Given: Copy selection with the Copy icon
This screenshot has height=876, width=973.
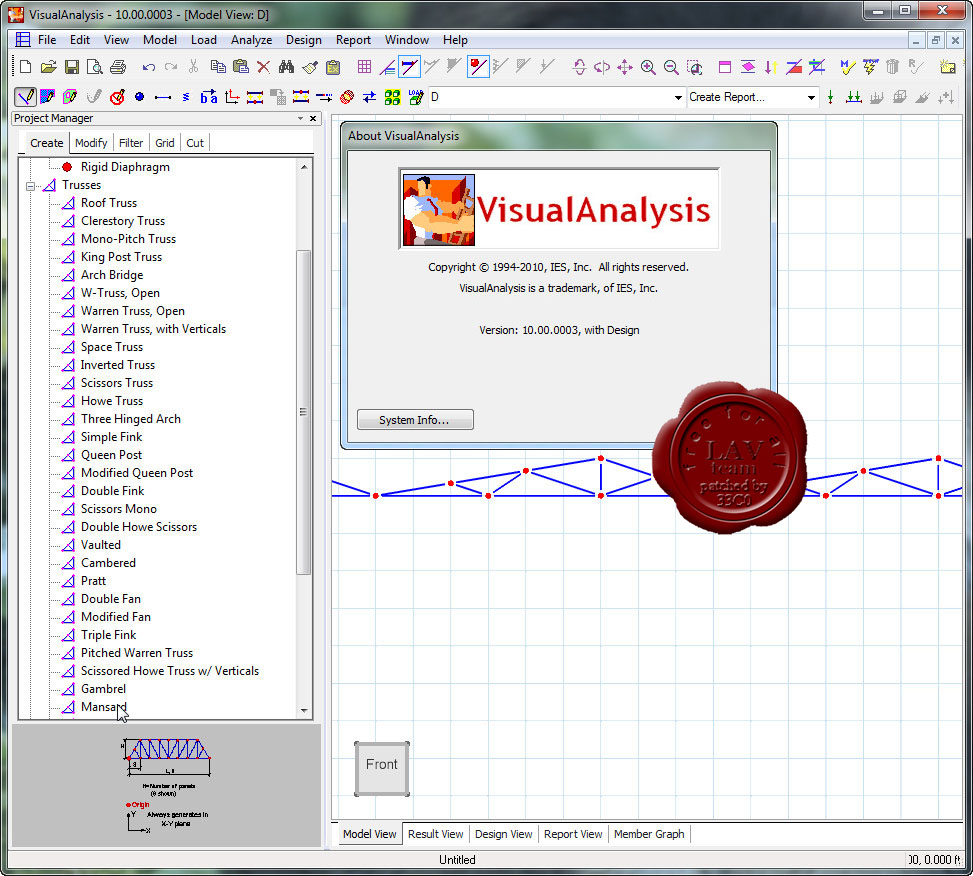Looking at the screenshot, I should (x=218, y=67).
